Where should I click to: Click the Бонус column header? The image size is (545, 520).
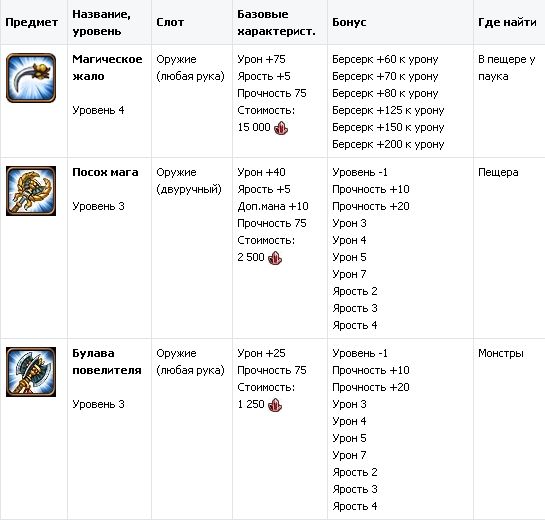tap(349, 23)
